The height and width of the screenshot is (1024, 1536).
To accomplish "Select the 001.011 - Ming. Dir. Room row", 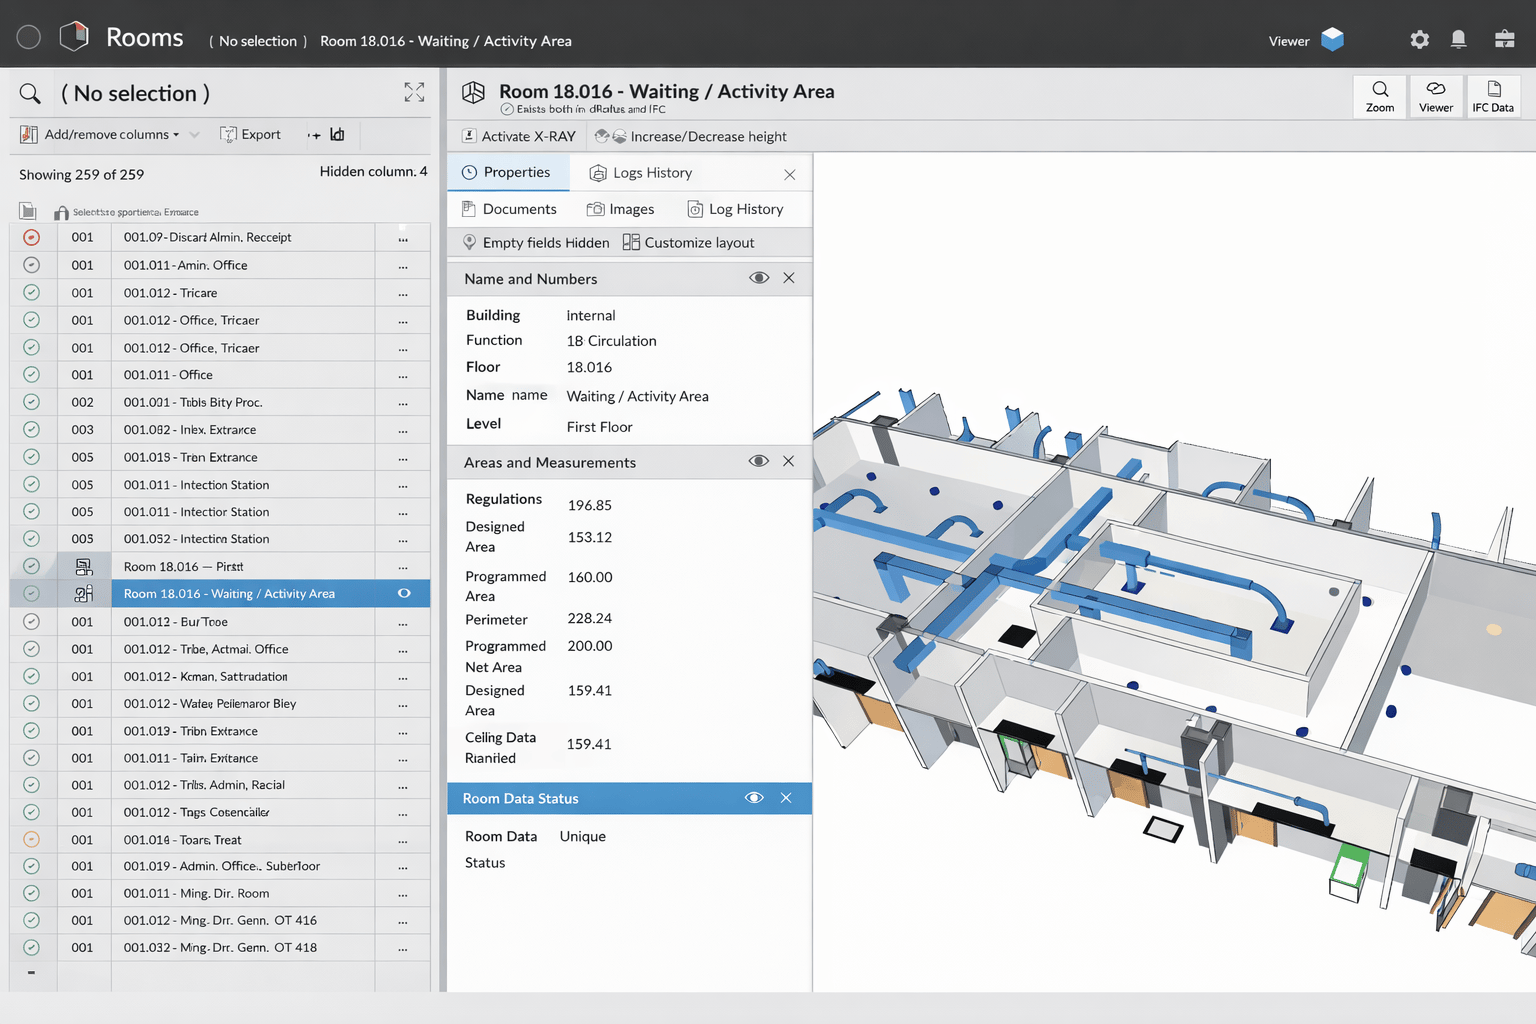I will [196, 893].
